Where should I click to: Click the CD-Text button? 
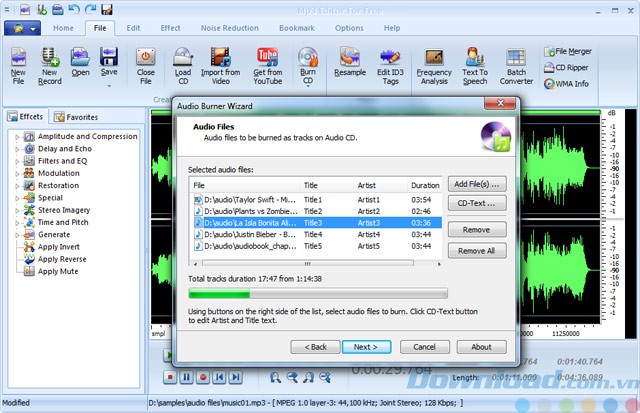click(477, 203)
